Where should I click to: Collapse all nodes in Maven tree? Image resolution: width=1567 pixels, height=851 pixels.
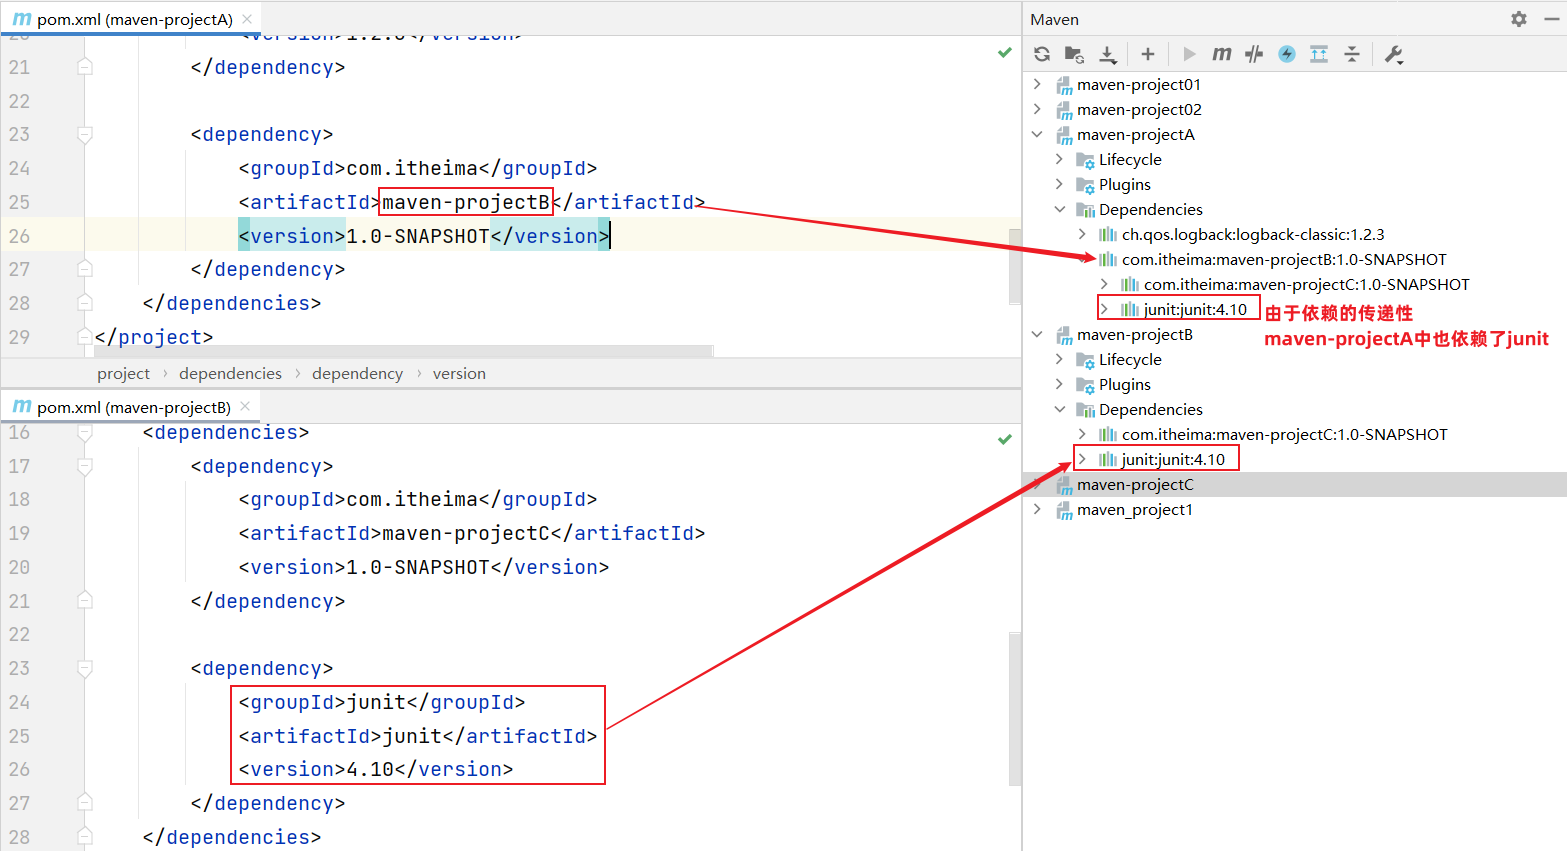tap(1352, 54)
